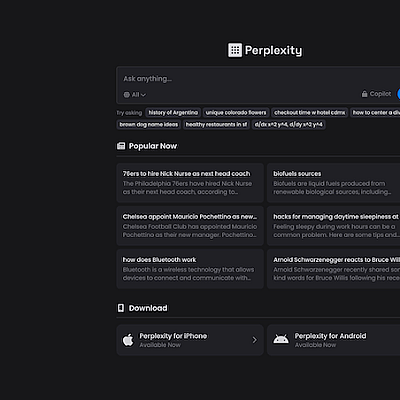Screen dimensions: 400x400
Task: Open Arnold Schwarzenegger reacts to Bruce Willis card
Action: 333,269
